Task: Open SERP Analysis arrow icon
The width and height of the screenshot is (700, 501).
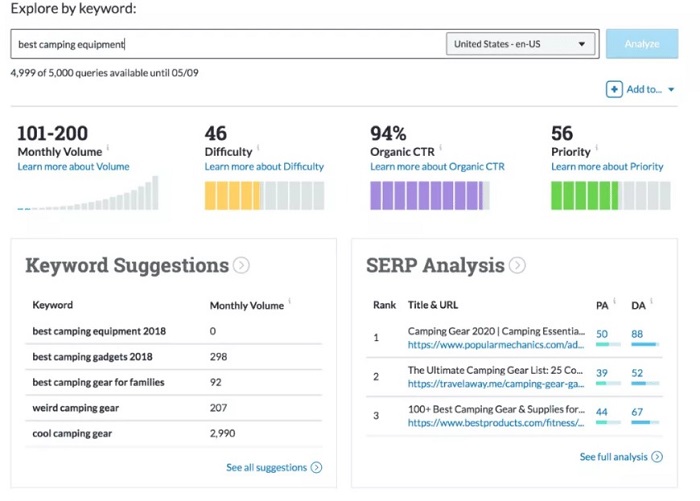Action: pyautogui.click(x=517, y=266)
